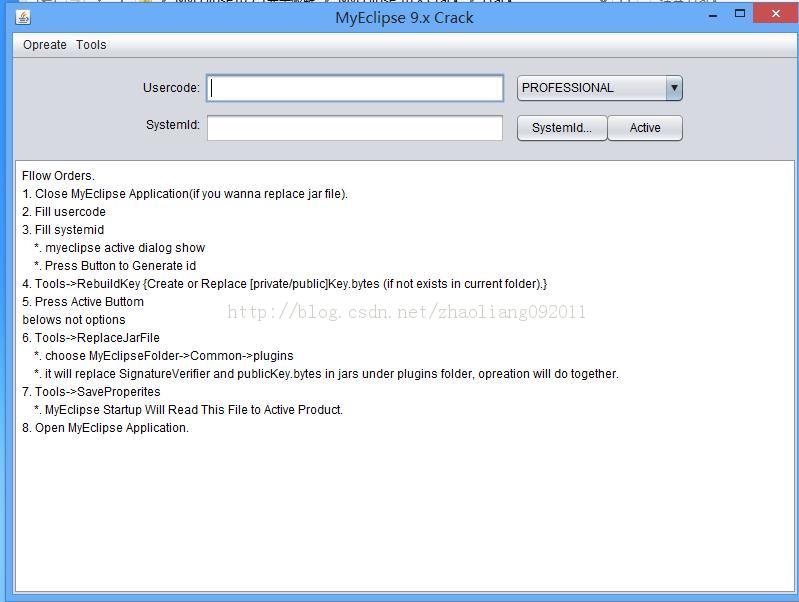This screenshot has width=799, height=602.
Task: Click the Active button
Action: [645, 127]
